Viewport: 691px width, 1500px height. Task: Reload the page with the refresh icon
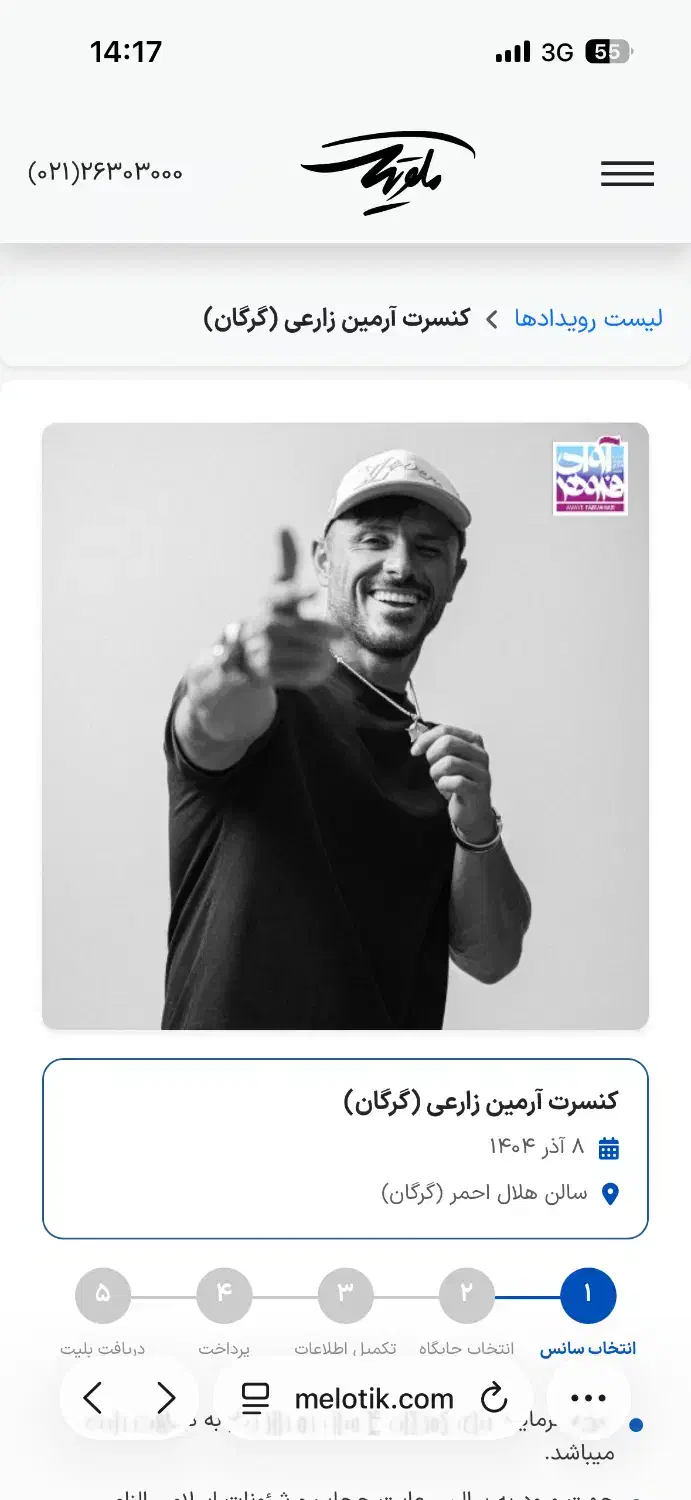pos(494,1398)
